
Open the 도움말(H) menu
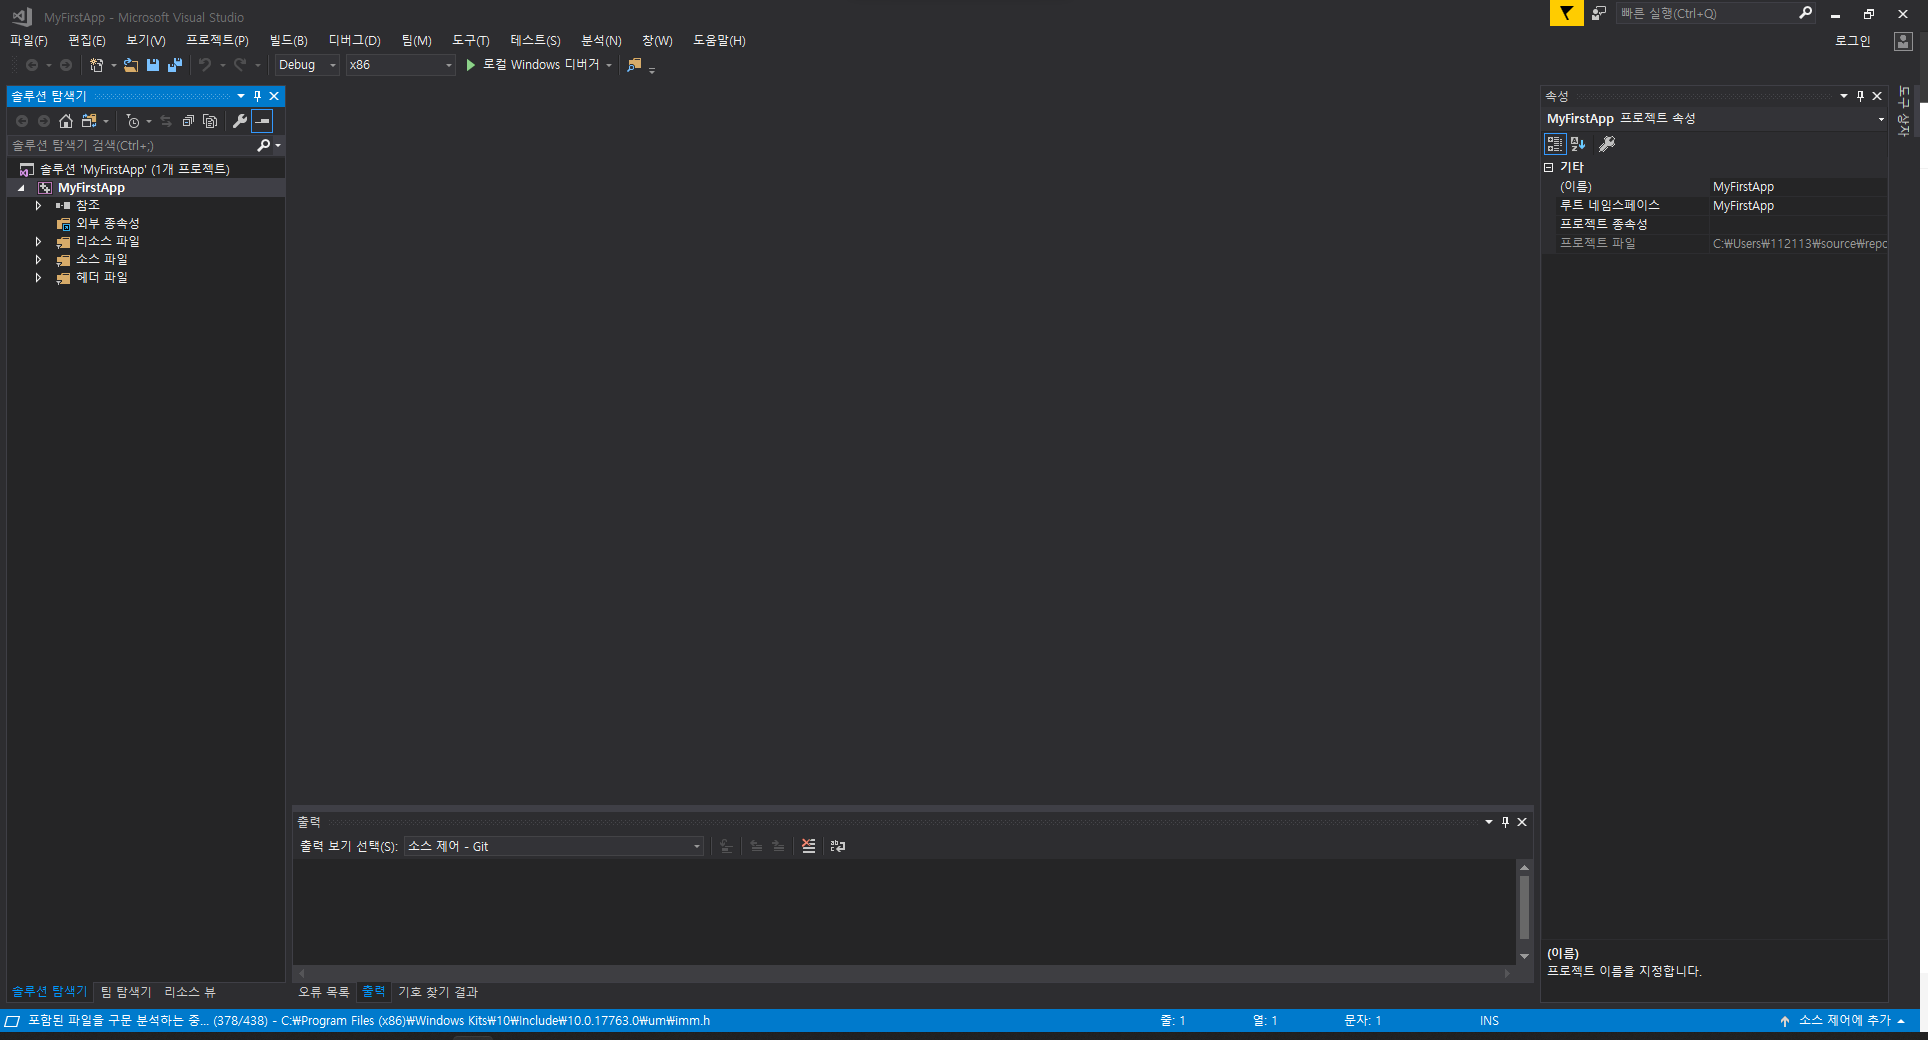(719, 40)
